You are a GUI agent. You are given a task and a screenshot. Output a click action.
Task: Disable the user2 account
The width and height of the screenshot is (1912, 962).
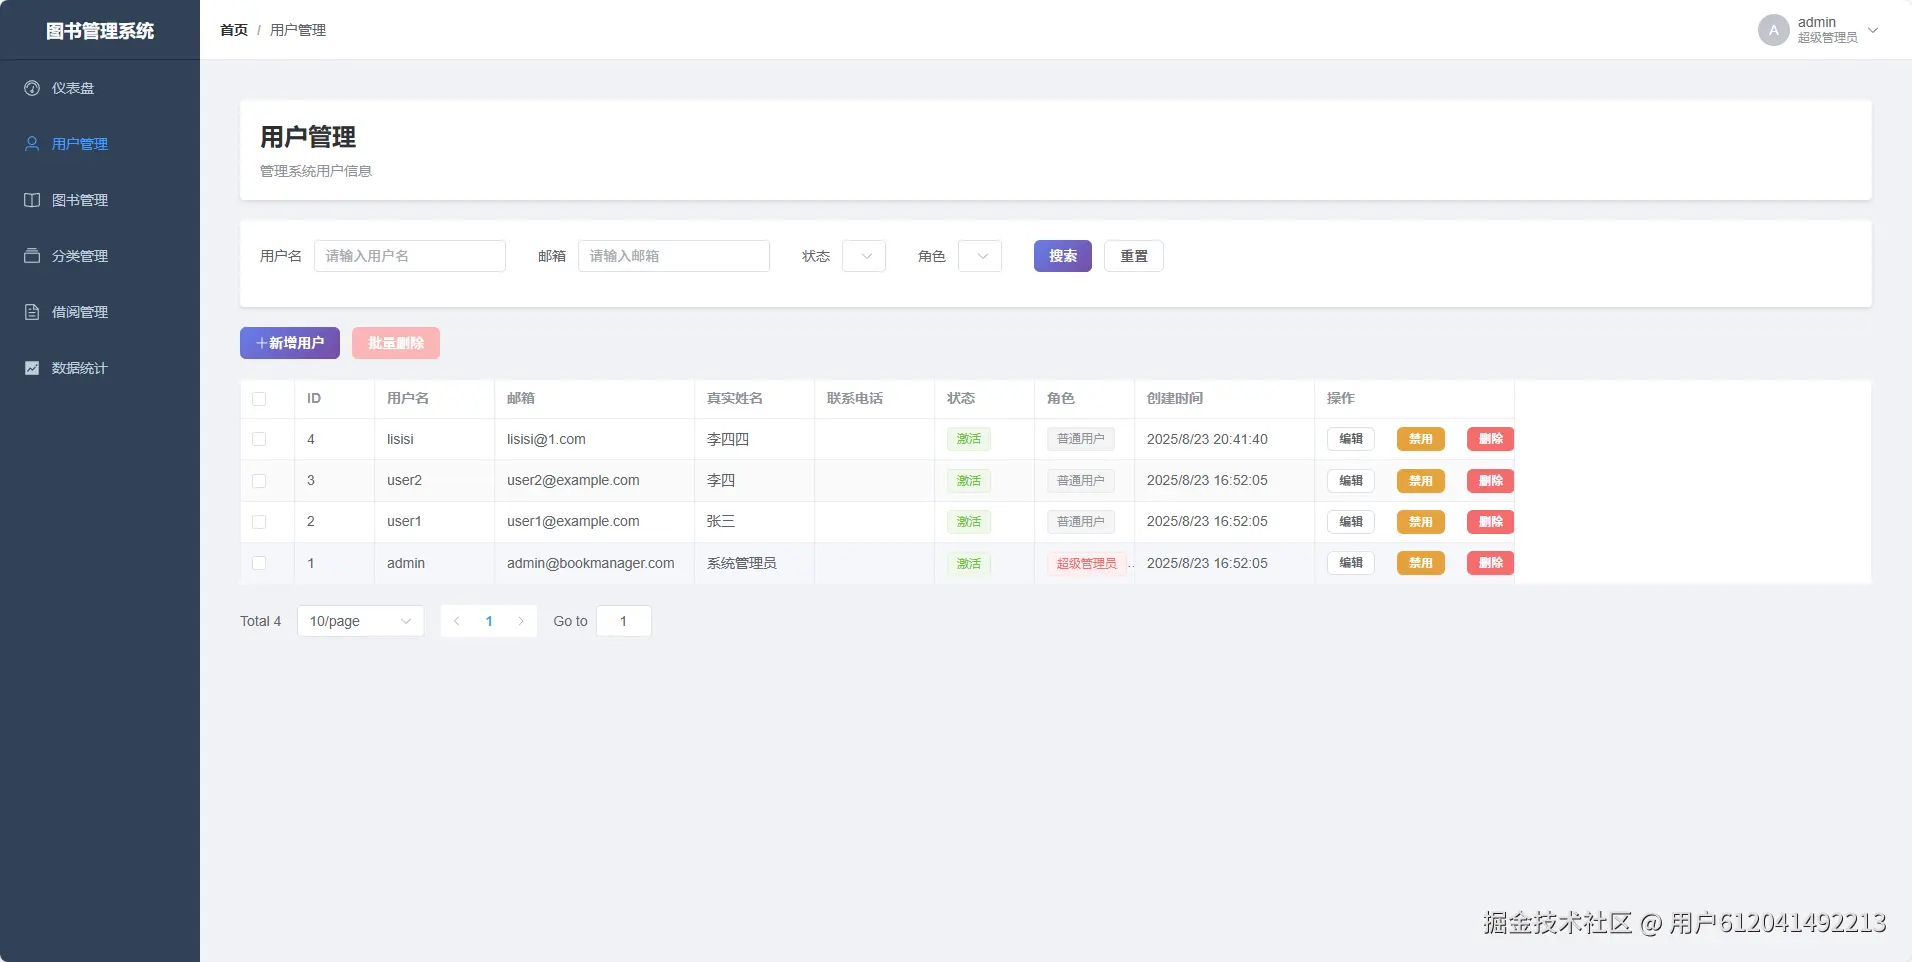coord(1421,481)
